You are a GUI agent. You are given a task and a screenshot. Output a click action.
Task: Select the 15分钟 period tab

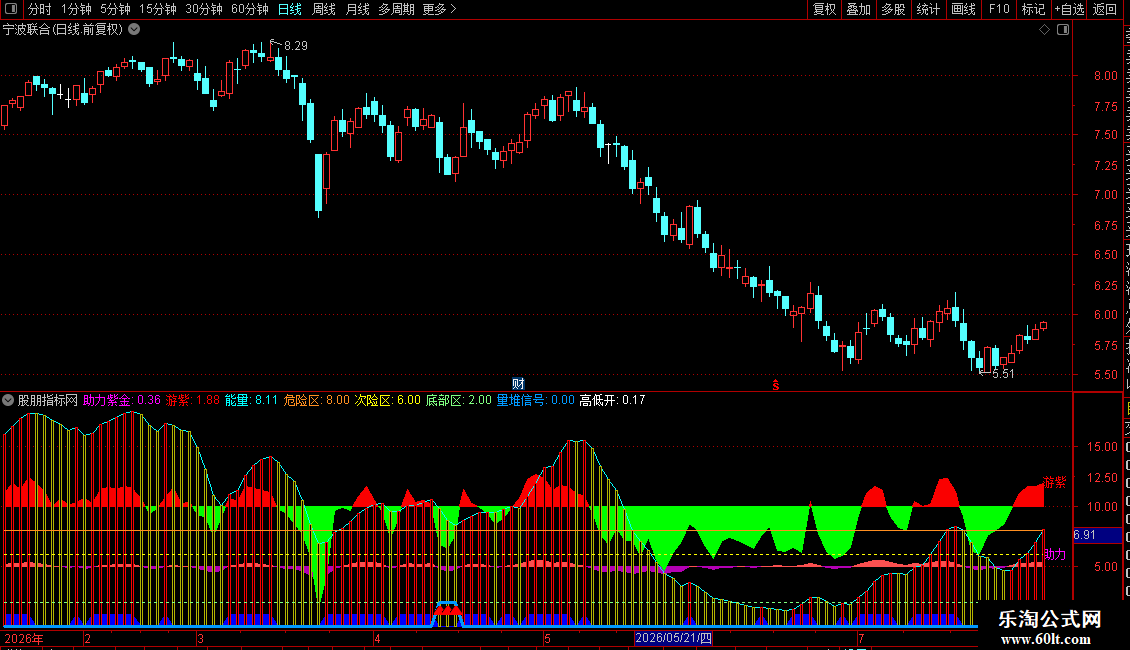click(157, 9)
